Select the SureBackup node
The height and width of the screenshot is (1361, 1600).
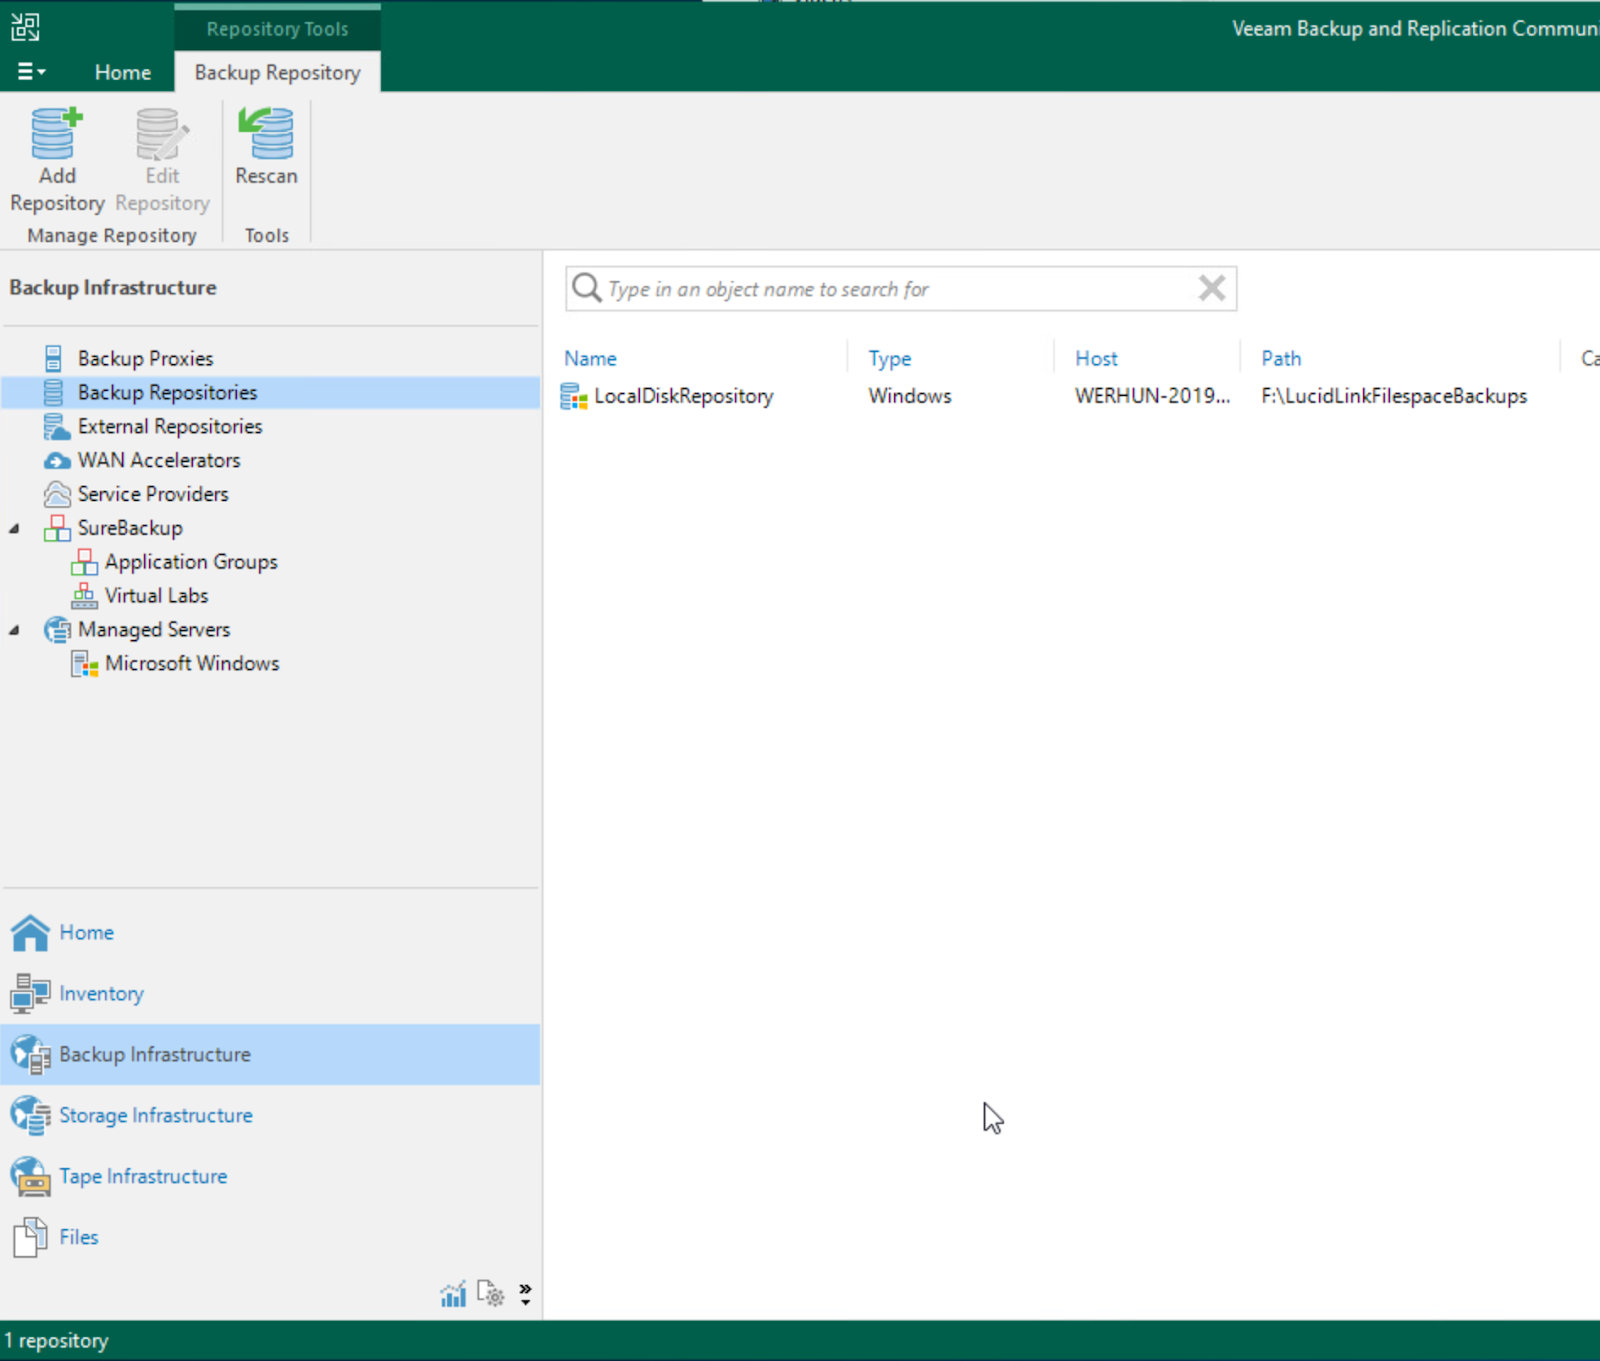(x=130, y=528)
